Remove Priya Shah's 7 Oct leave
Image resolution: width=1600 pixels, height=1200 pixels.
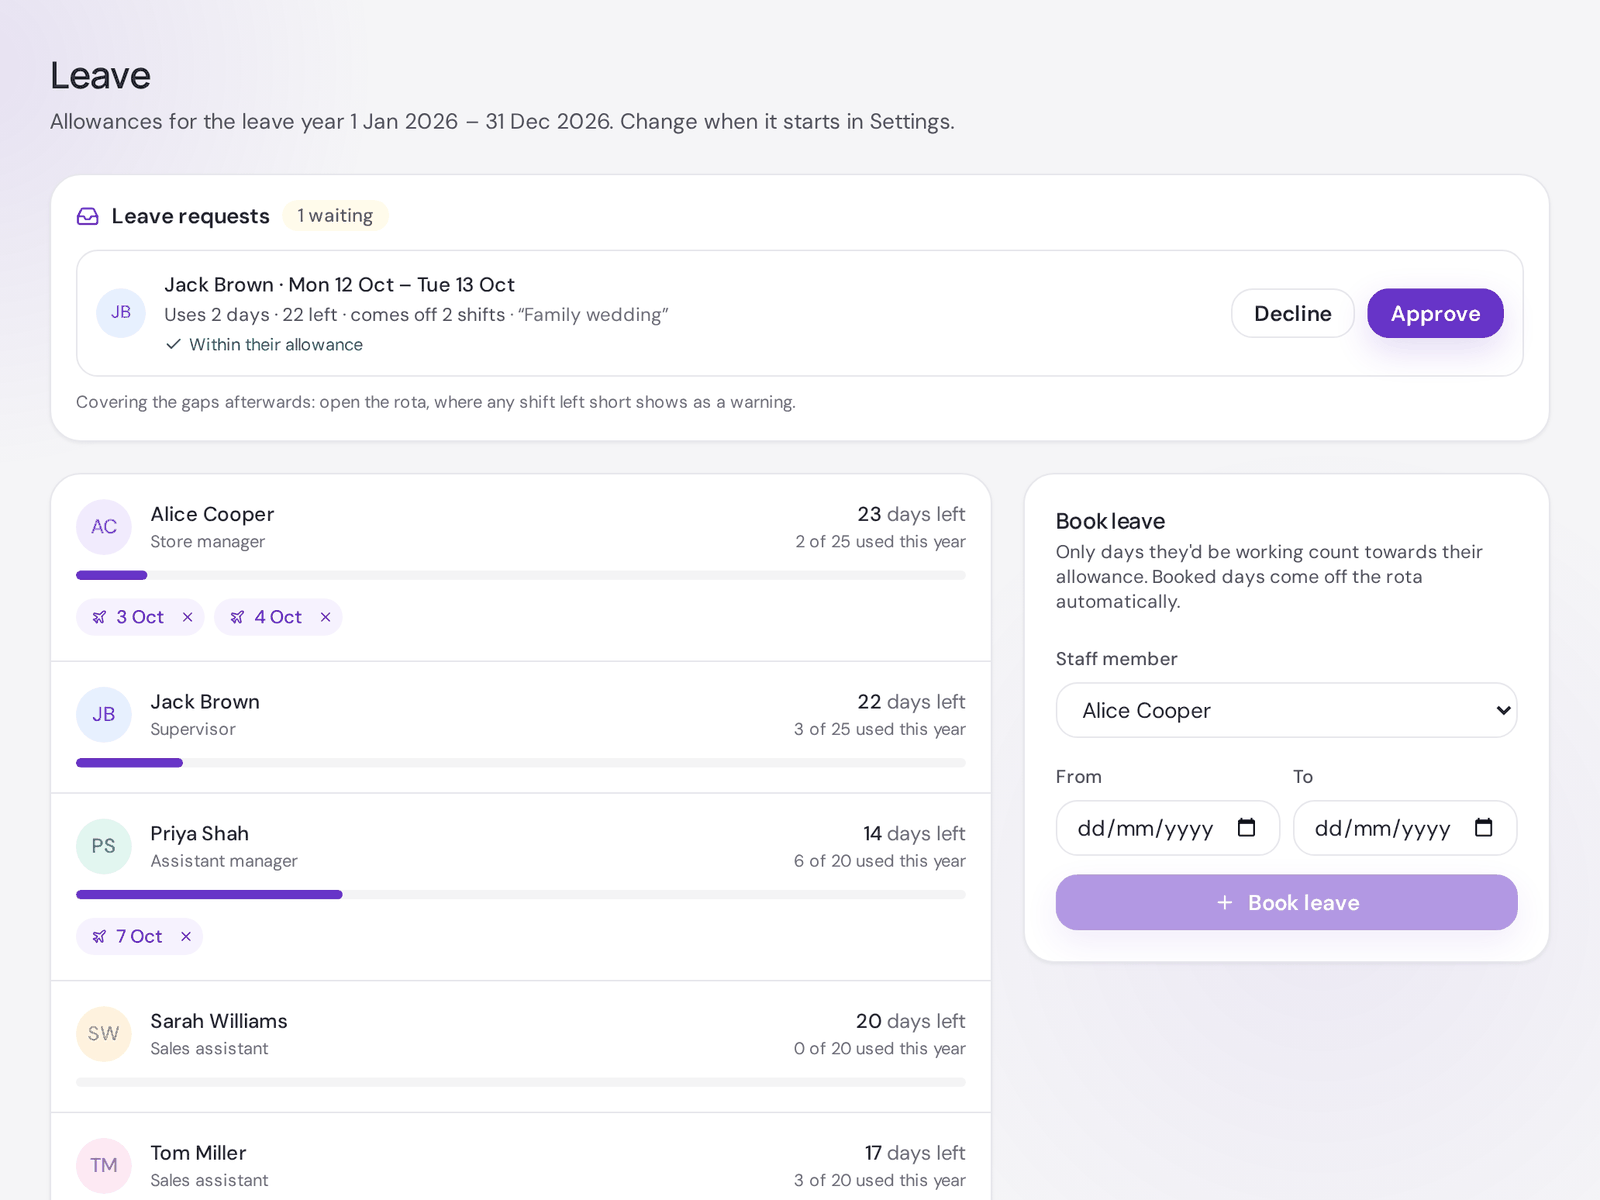(185, 937)
